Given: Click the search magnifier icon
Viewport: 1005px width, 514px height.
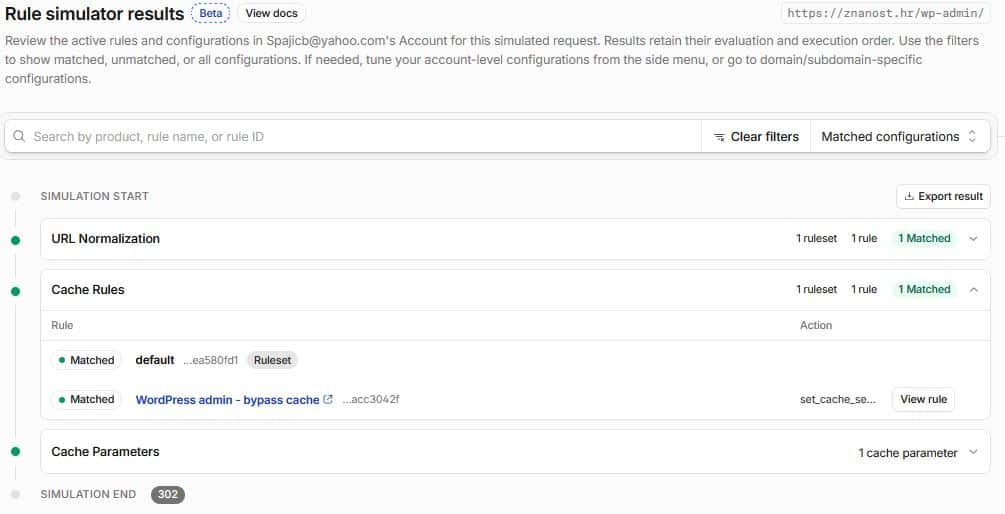Looking at the screenshot, I should [x=19, y=137].
